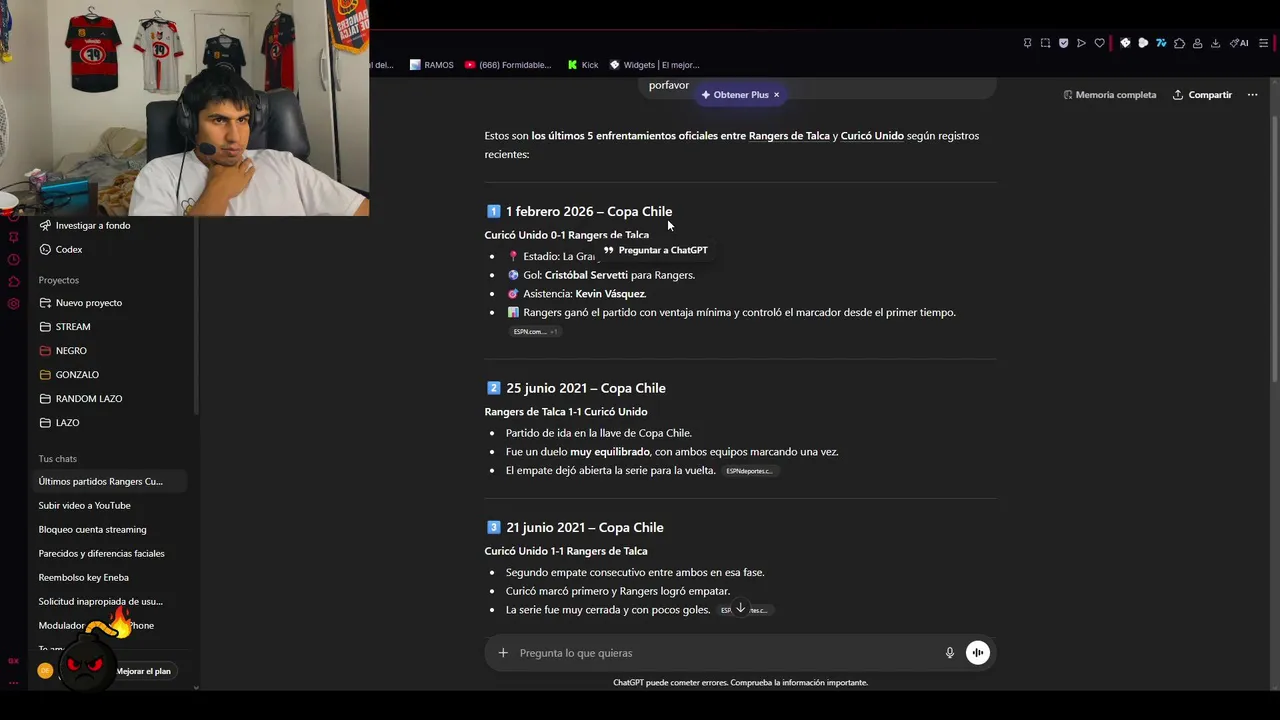The width and height of the screenshot is (1280, 720).
Task: Open the three-dot menu in browser sidebar
Action: click(x=13, y=682)
